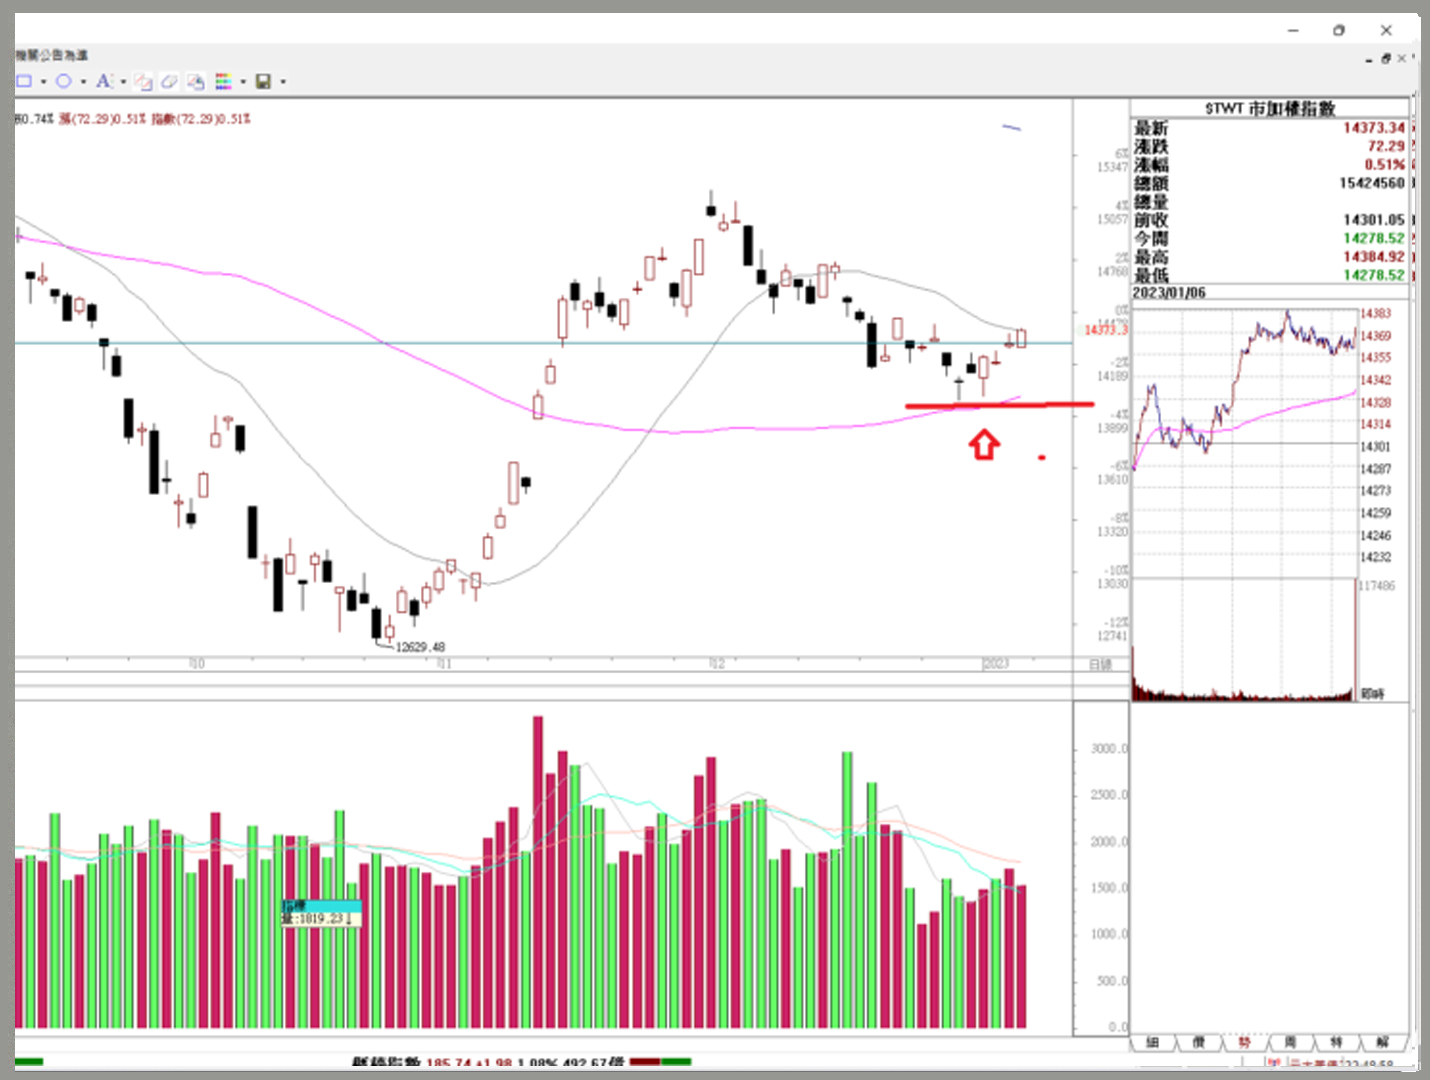
Task: Switch to the 價 tab
Action: (x=1198, y=1042)
